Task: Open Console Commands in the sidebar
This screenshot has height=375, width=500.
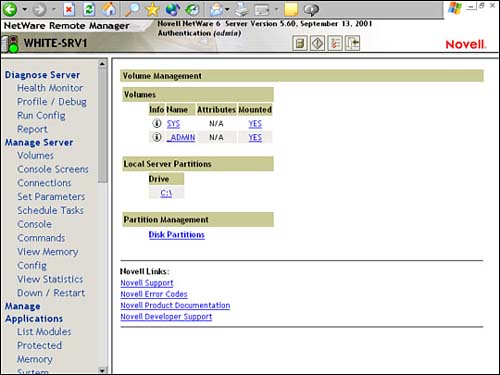Action: [41, 231]
